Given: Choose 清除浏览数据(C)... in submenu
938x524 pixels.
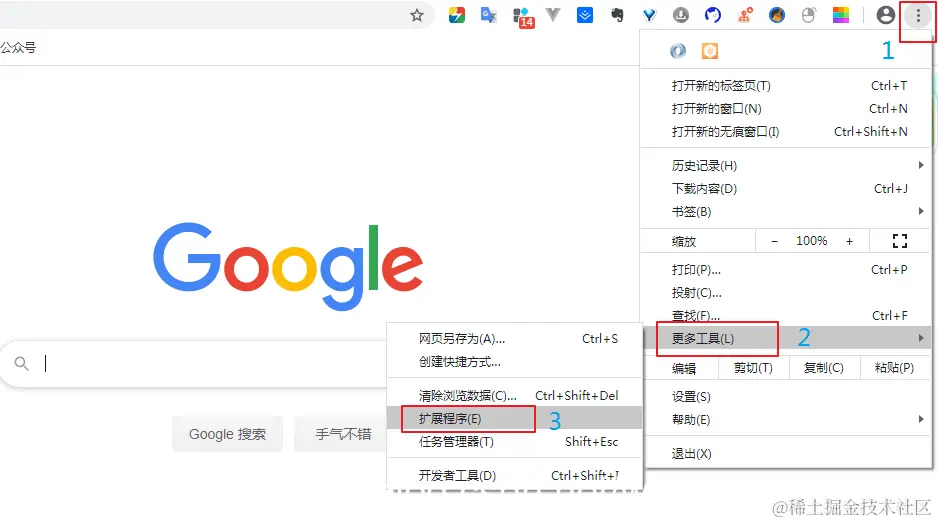Looking at the screenshot, I should (x=514, y=396).
